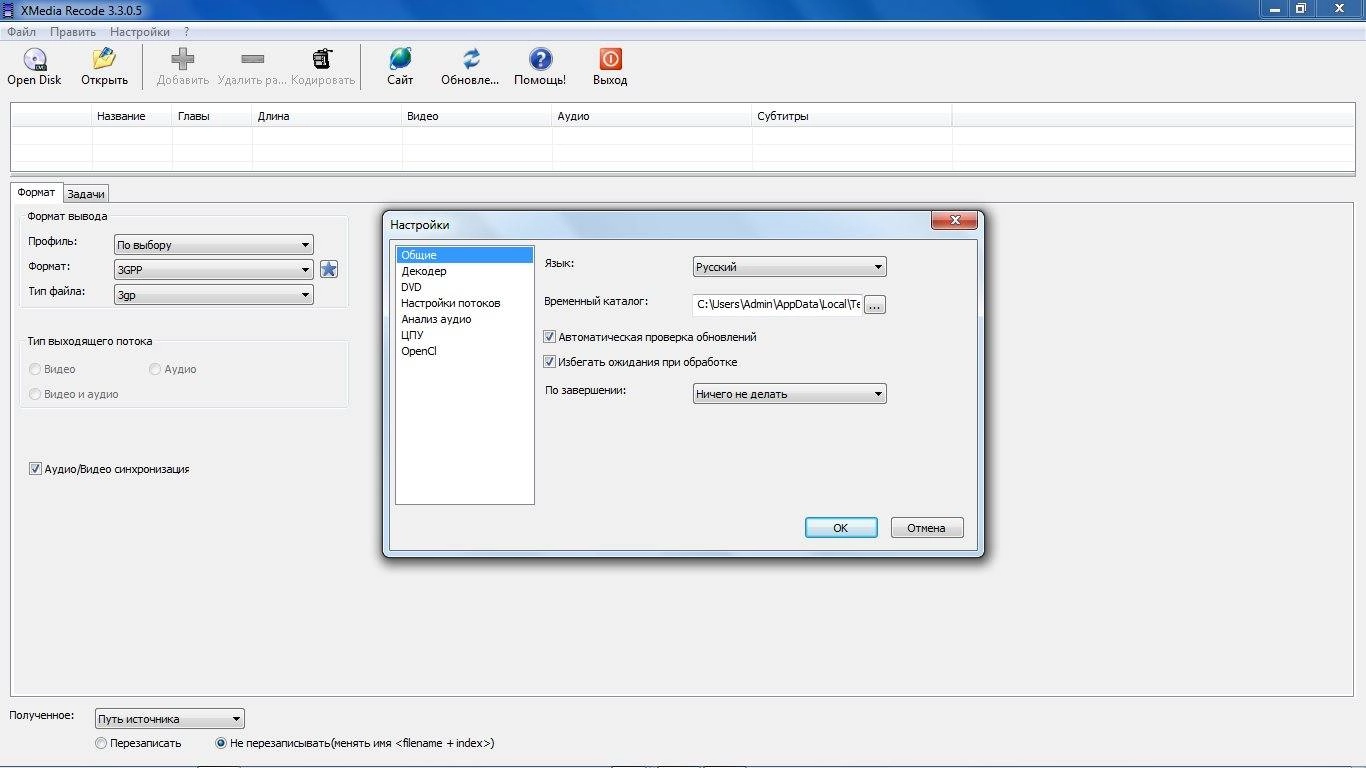1366x768 pixels.
Task: Click the Длина column header
Action: point(327,116)
